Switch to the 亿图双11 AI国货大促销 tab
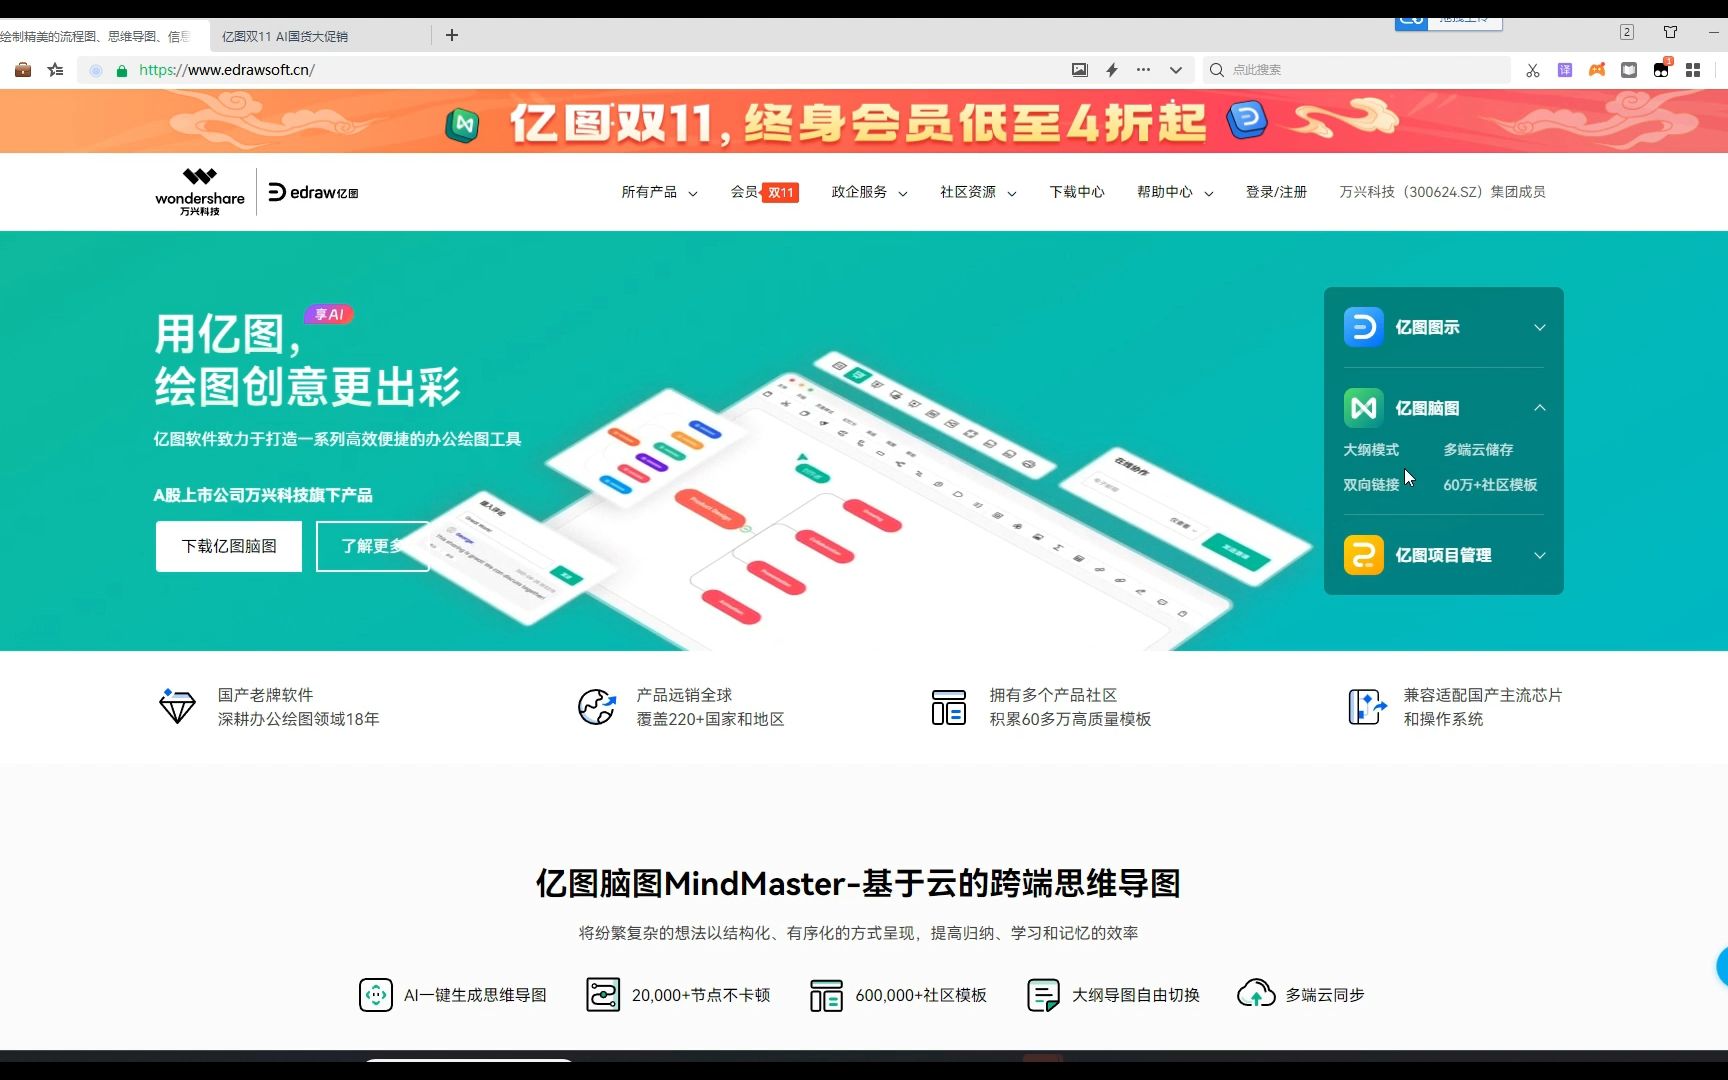The height and width of the screenshot is (1080, 1728). click(x=320, y=36)
